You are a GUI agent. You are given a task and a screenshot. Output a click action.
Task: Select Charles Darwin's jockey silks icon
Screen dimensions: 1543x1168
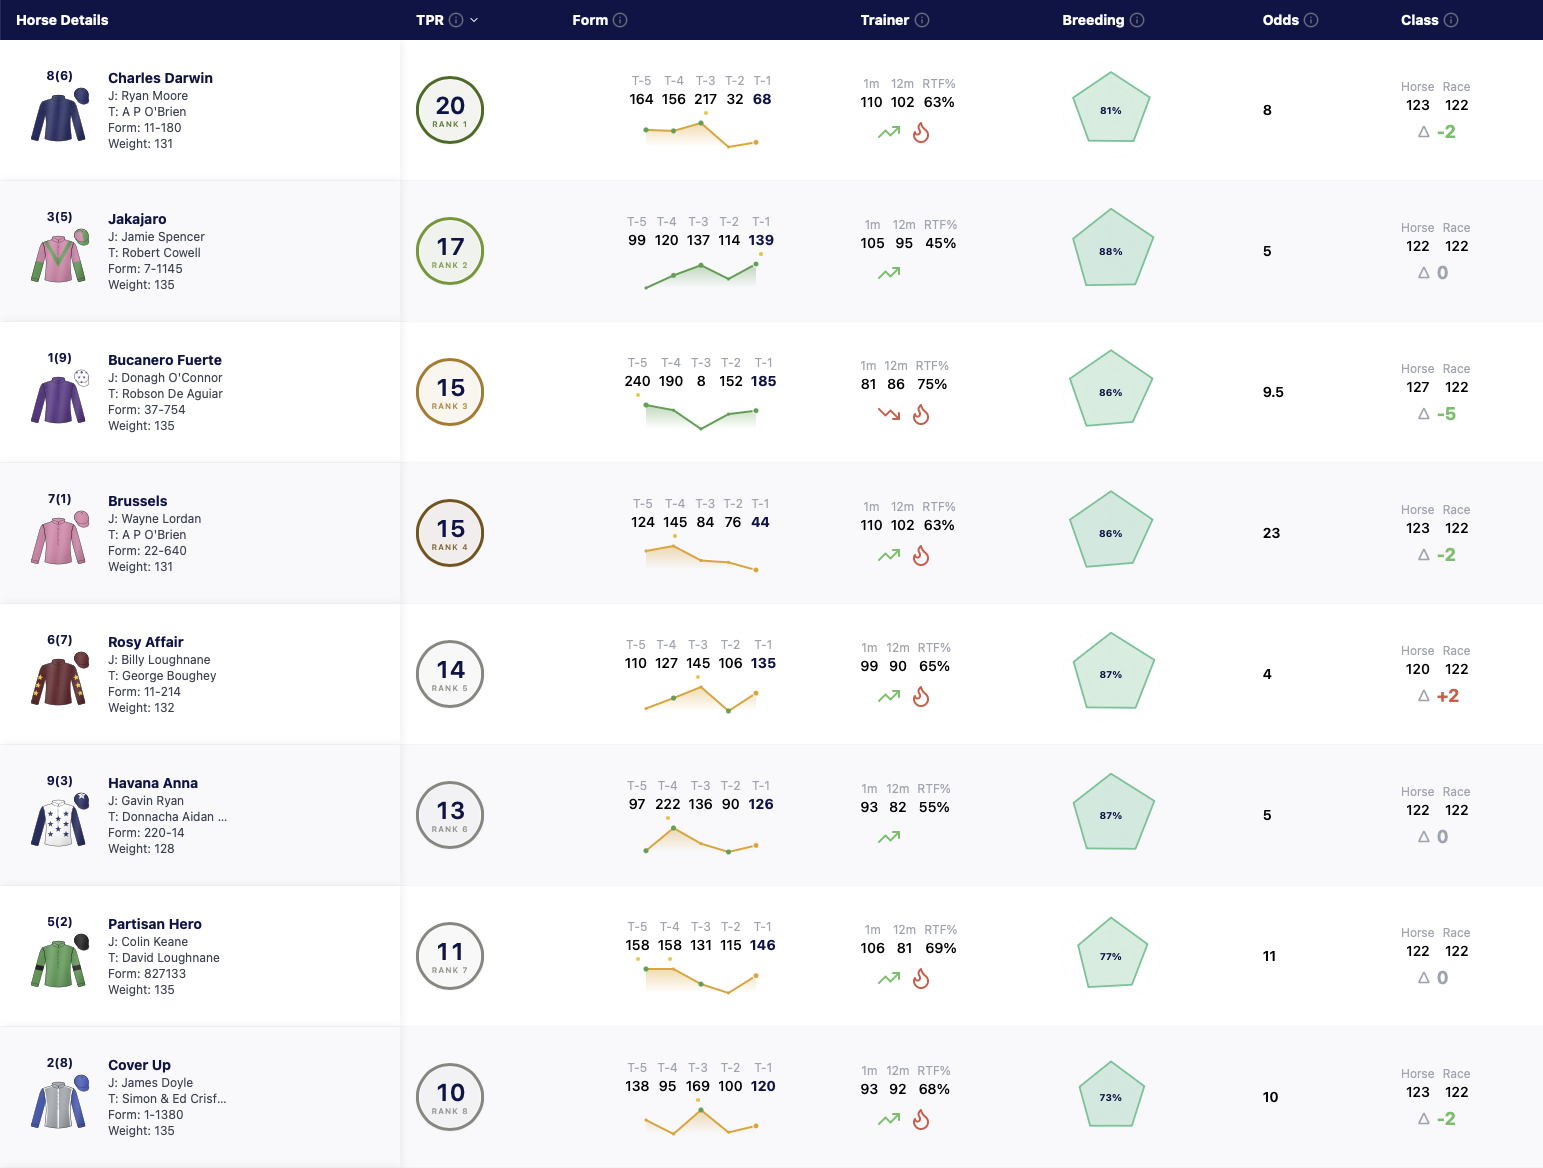59,116
